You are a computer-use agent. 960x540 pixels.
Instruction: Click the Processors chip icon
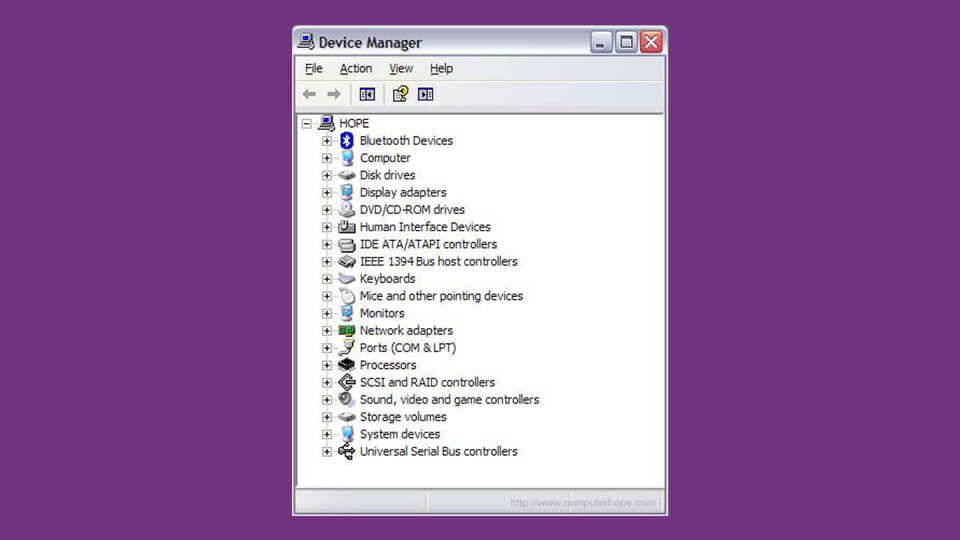347,365
